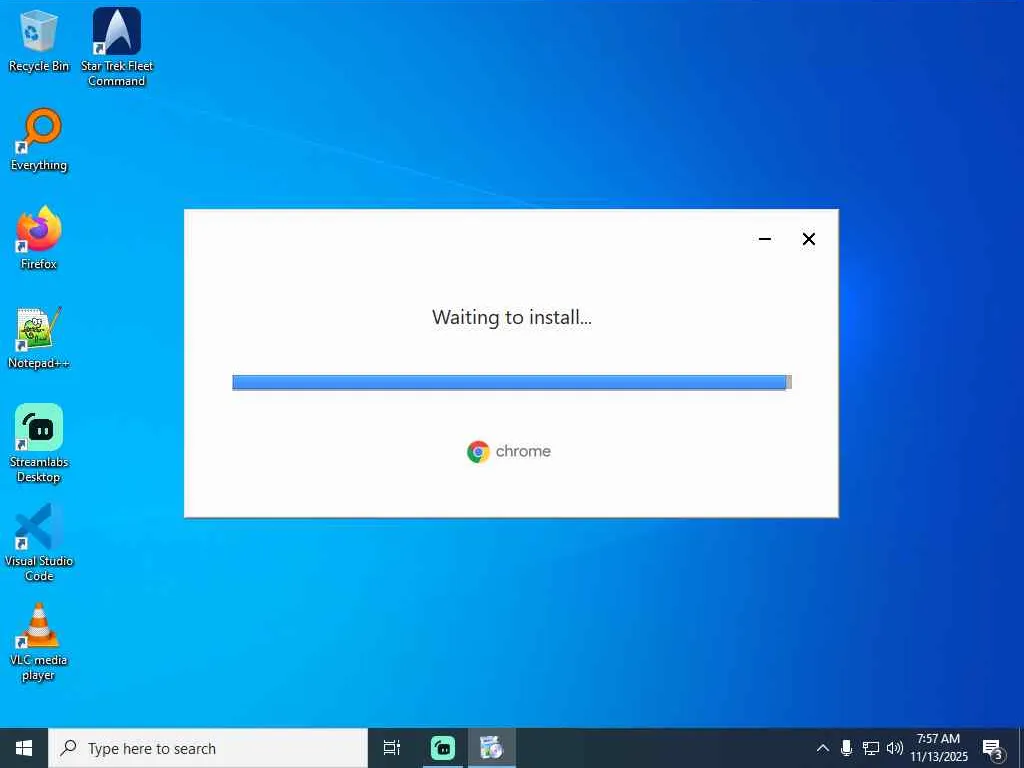Focus the 'Type here to search' box
The width and height of the screenshot is (1024, 768).
point(208,748)
